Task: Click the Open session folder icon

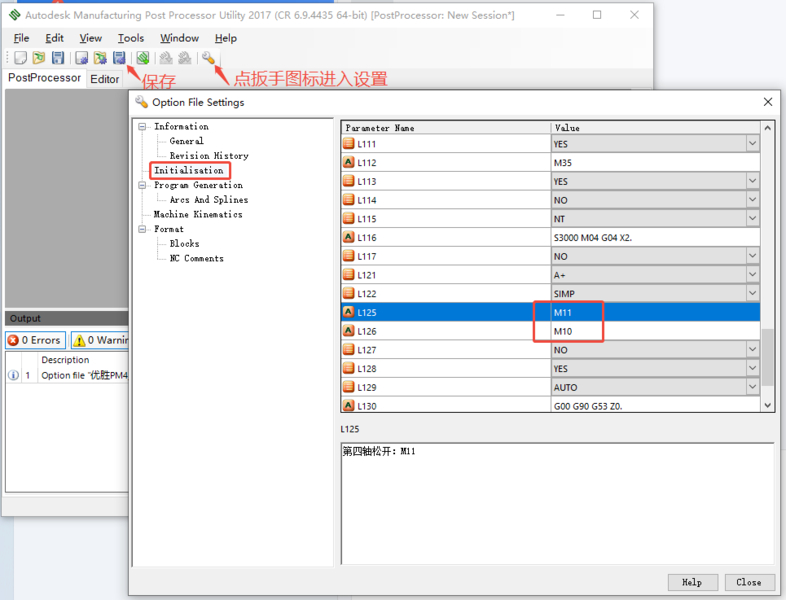Action: pos(38,59)
